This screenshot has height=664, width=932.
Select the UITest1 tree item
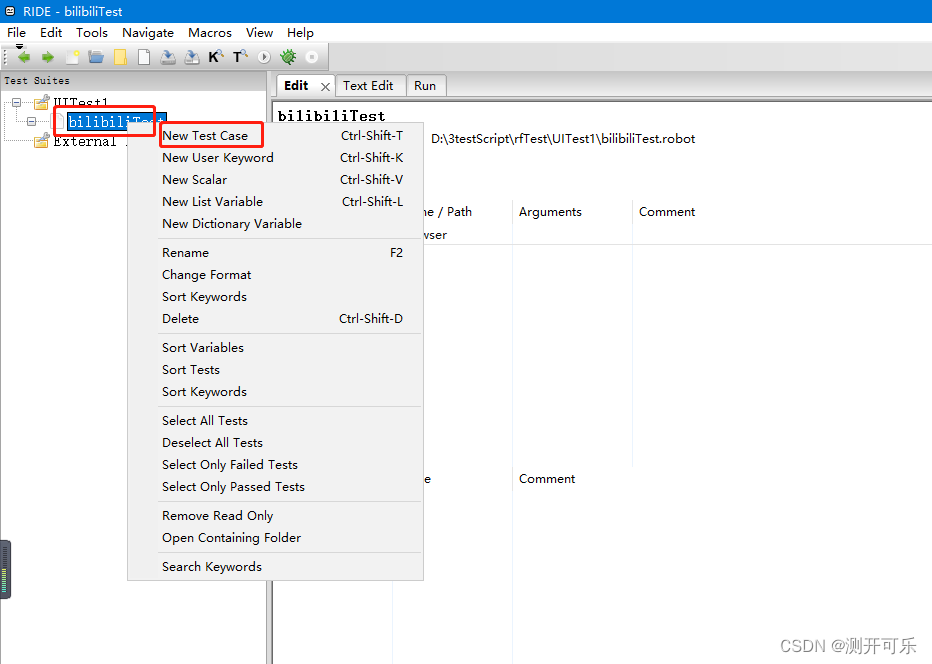(81, 103)
